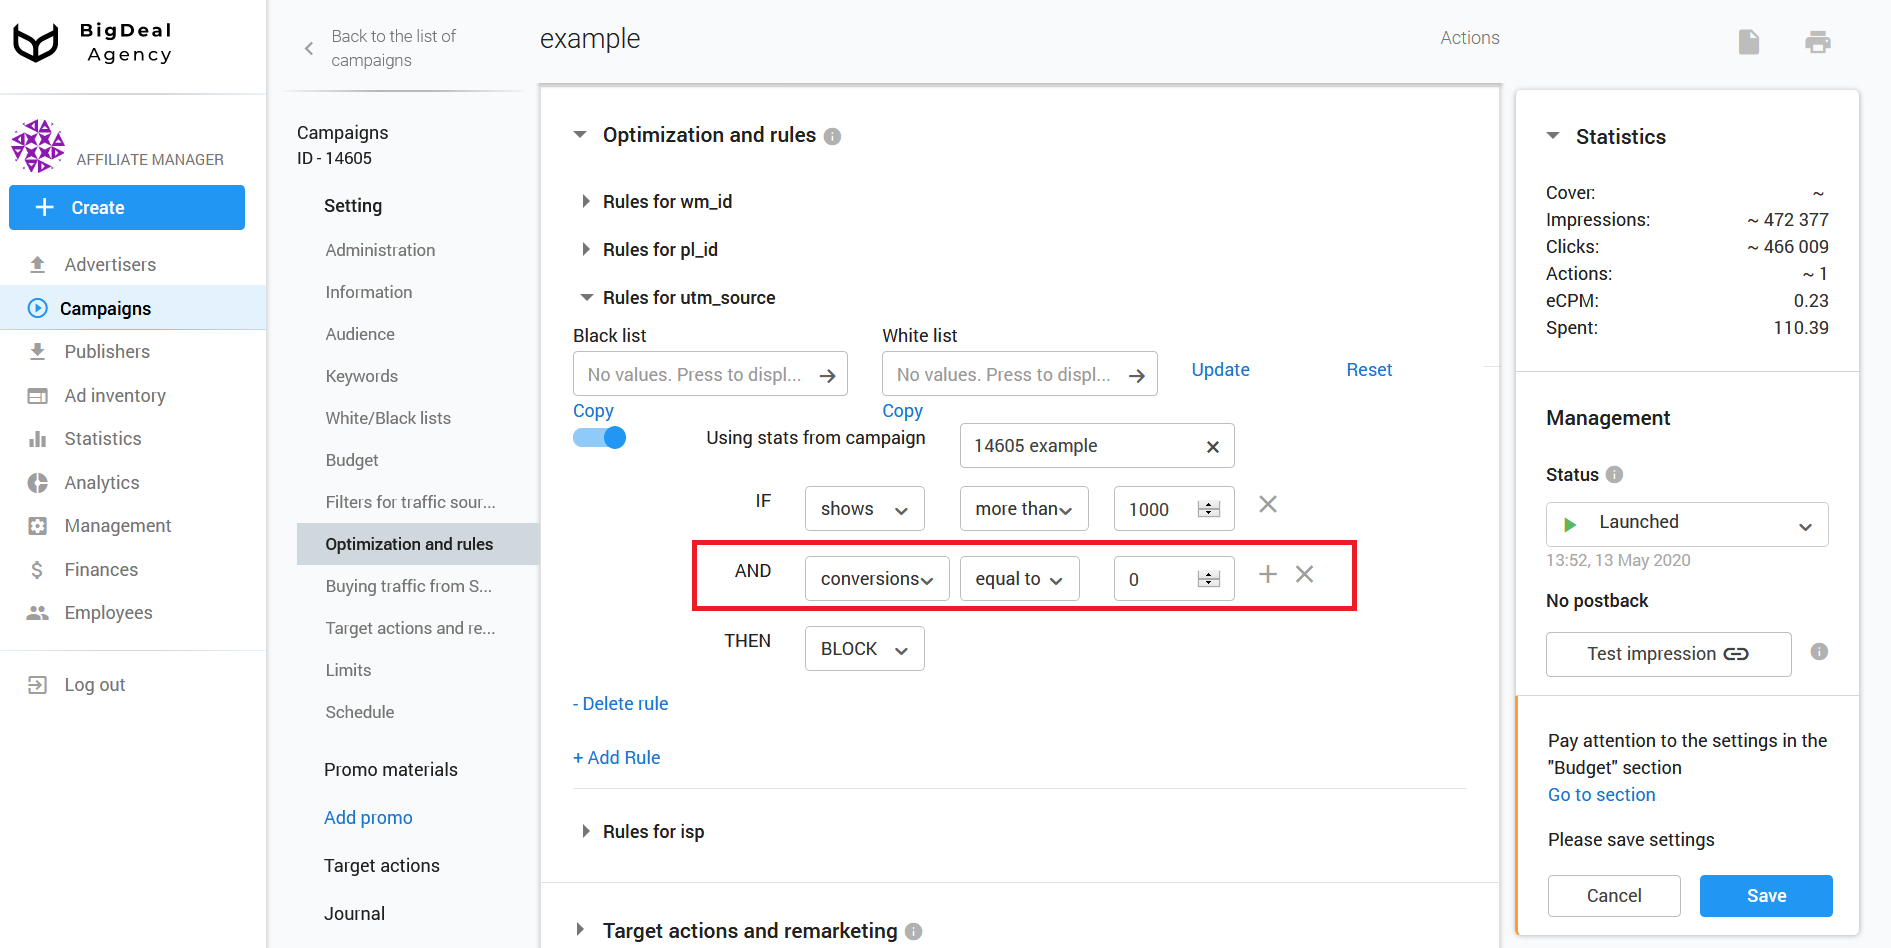This screenshot has height=948, width=1891.
Task: Click the document icon next to print
Action: (1749, 42)
